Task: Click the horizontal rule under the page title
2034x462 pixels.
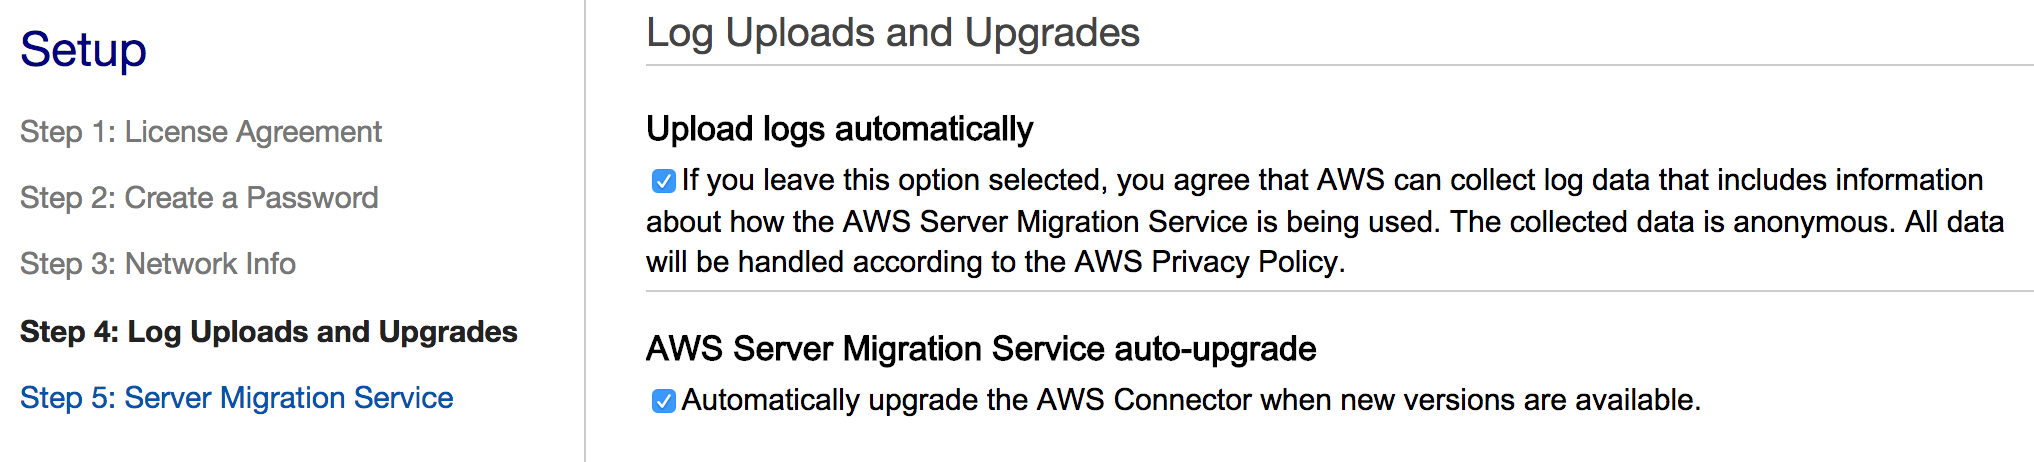Action: click(1338, 65)
